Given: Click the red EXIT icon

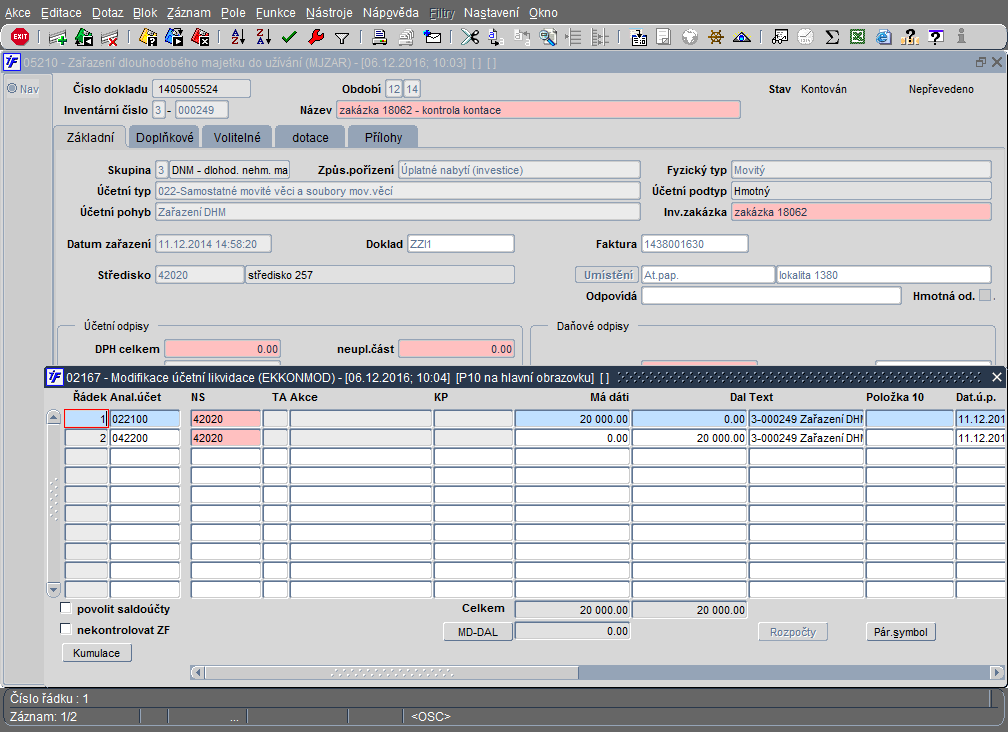Looking at the screenshot, I should point(20,37).
